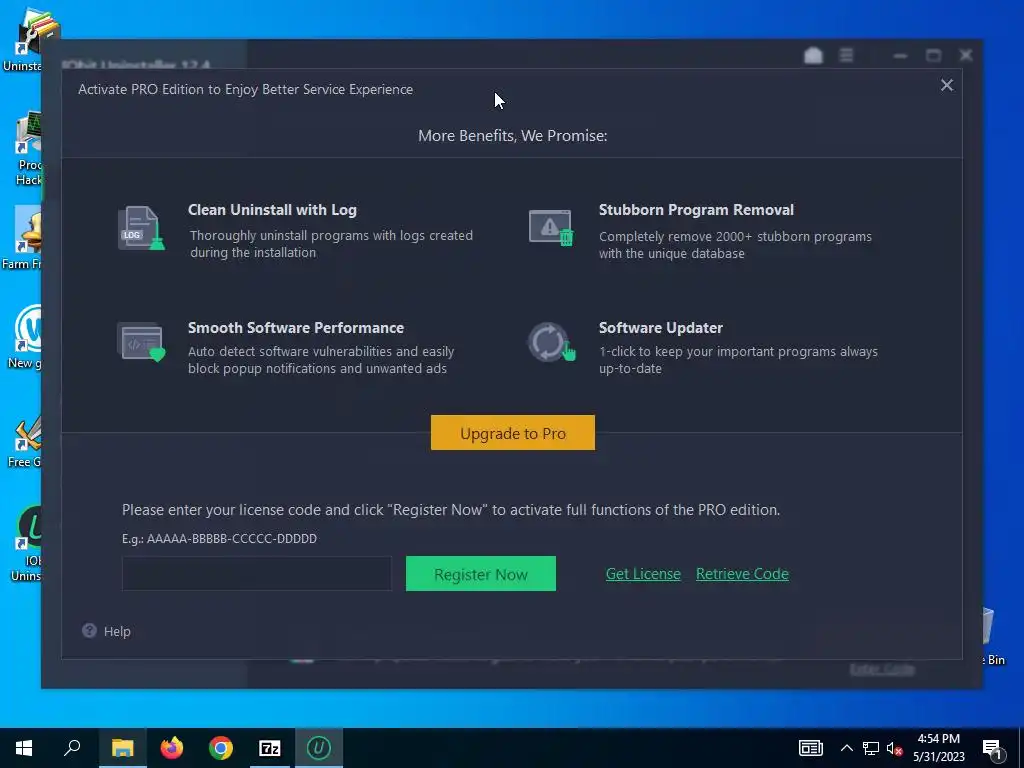Select the IObit Uninstaller desktop shortcut

tap(26, 542)
